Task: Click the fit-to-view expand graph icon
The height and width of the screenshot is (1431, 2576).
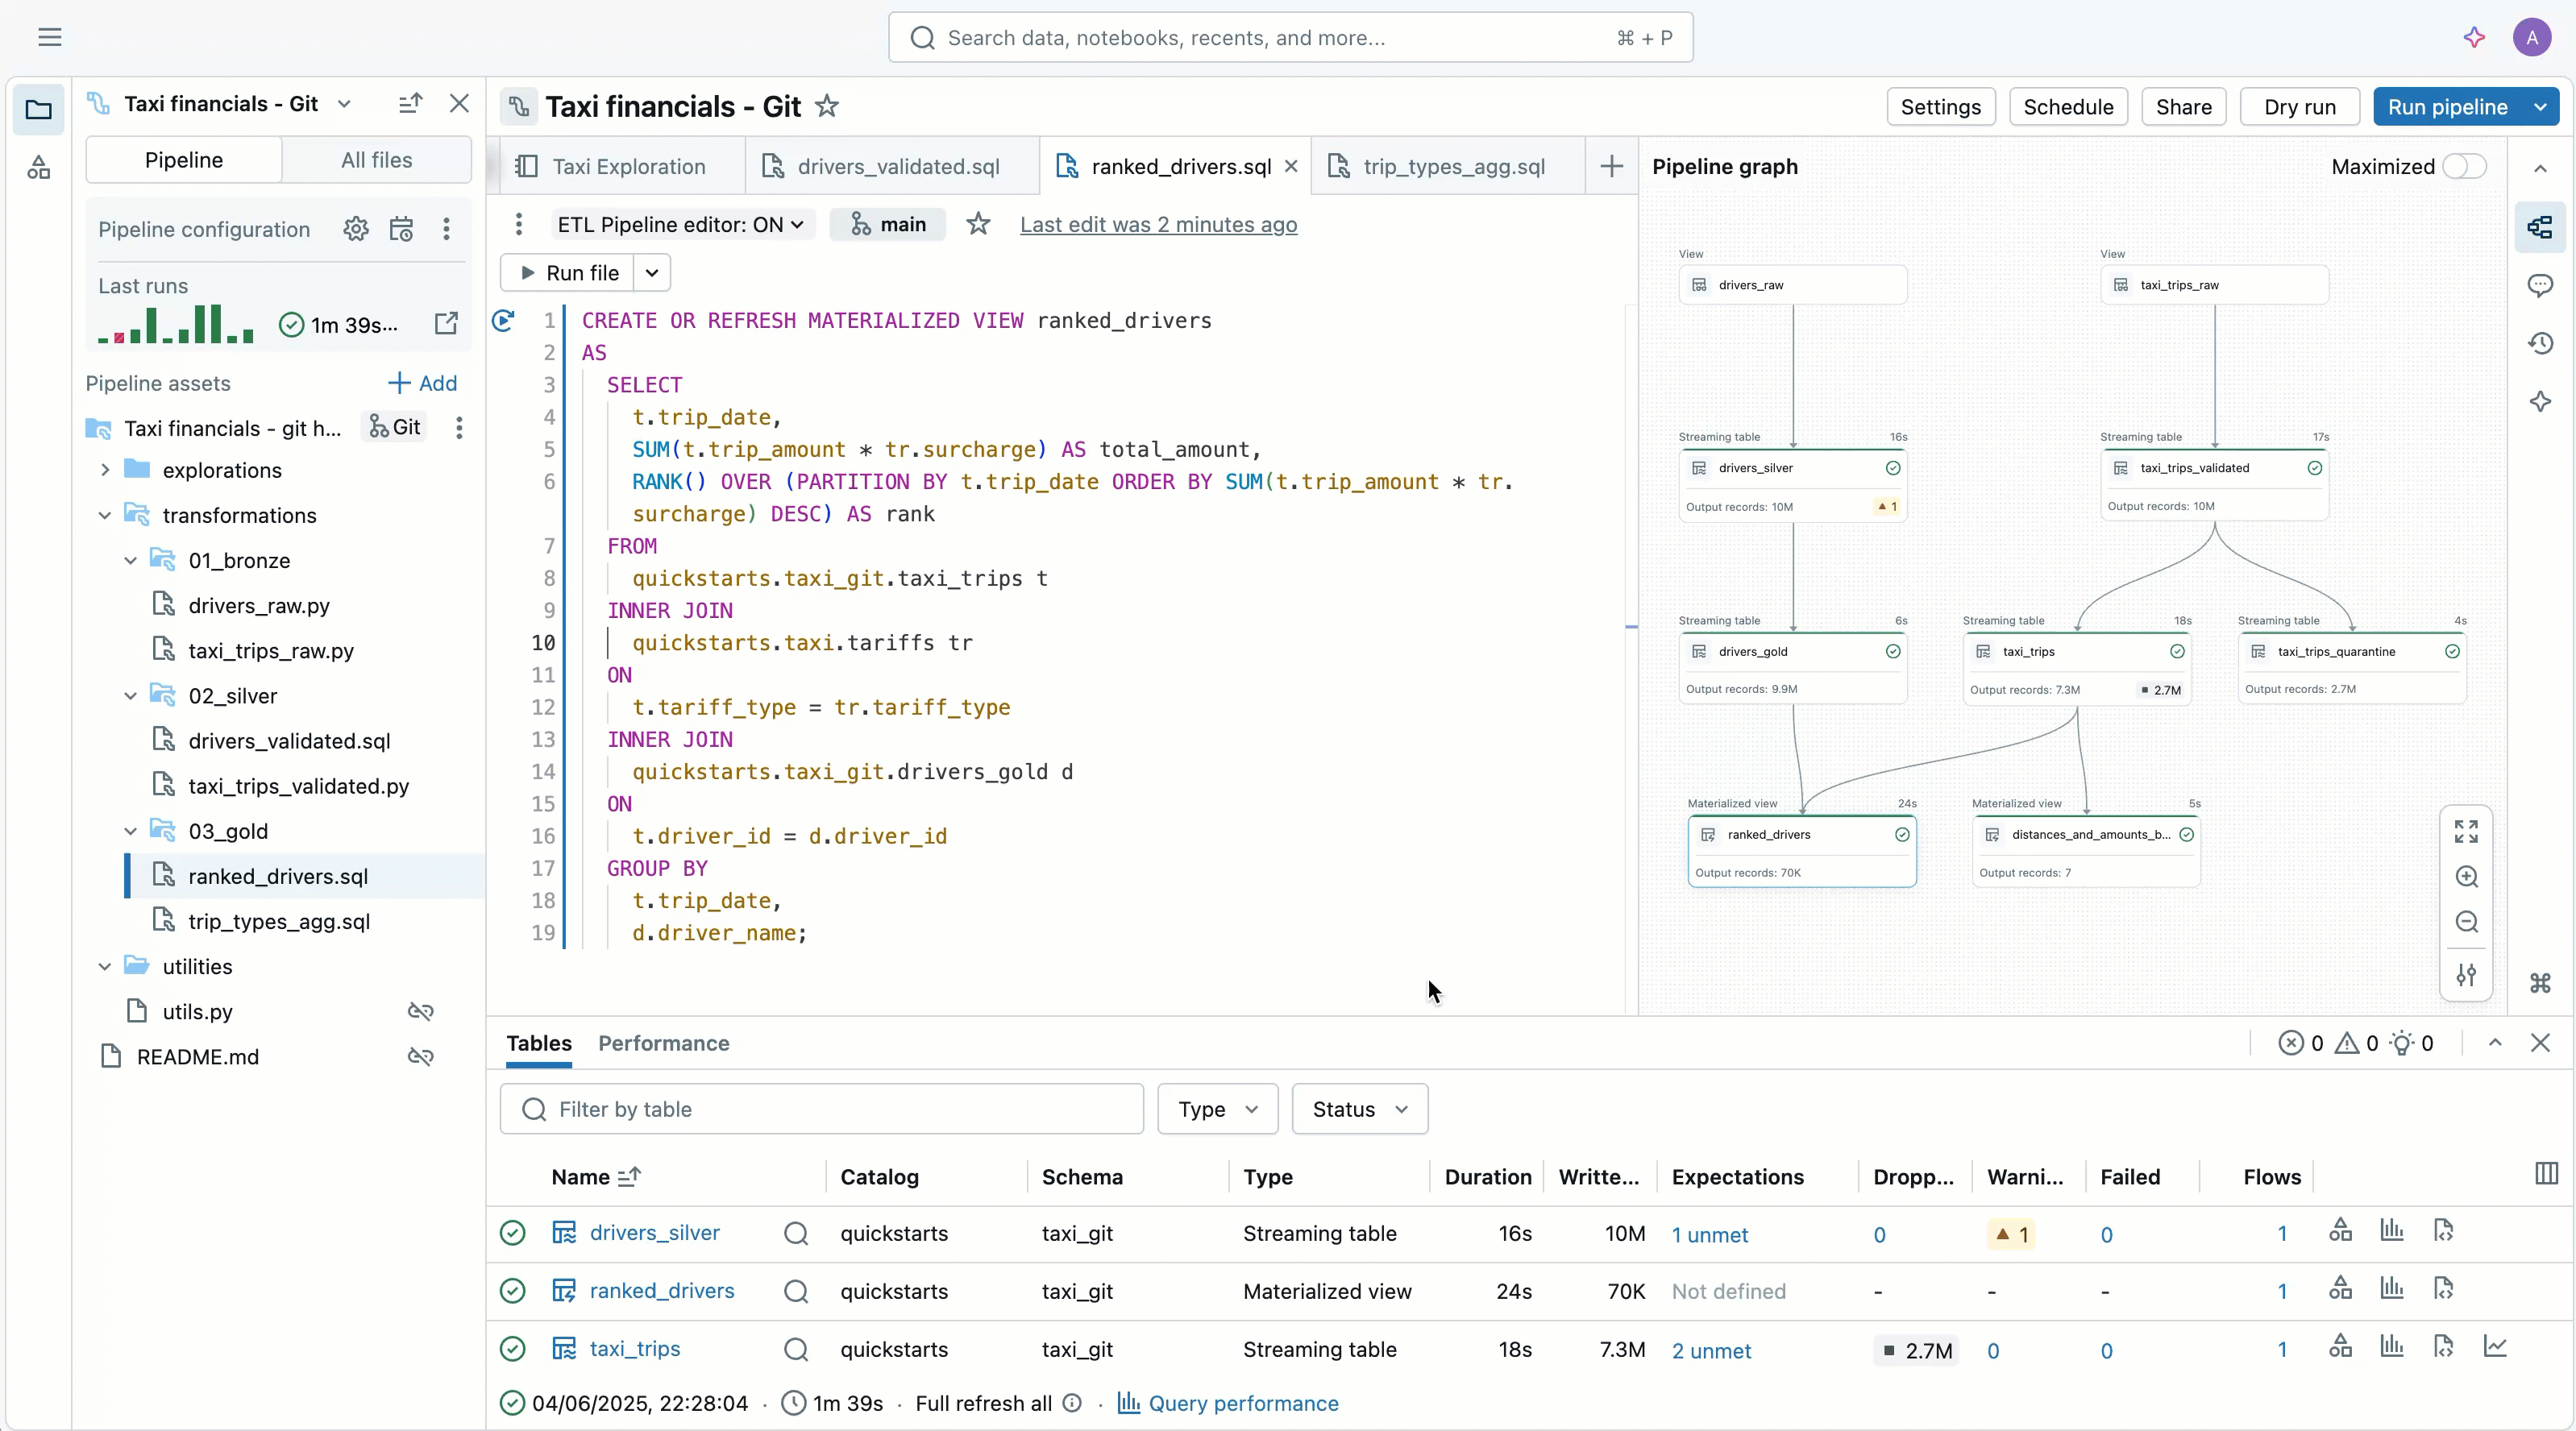Action: 2466,831
